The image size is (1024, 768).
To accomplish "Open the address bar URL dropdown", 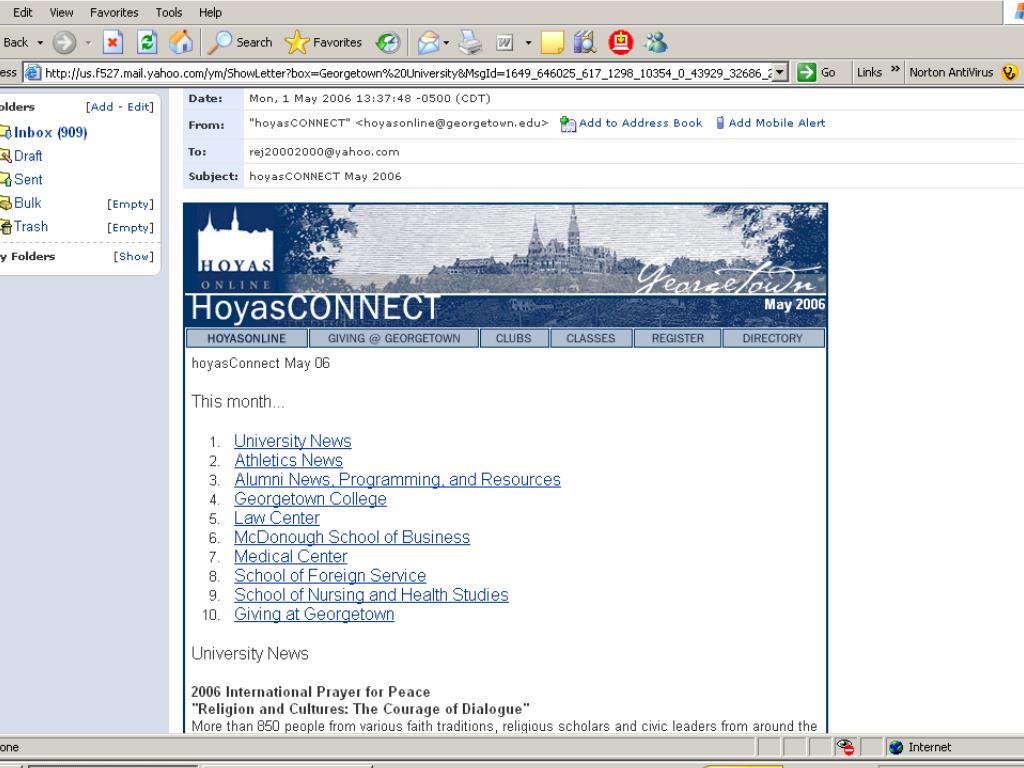I will [x=780, y=72].
